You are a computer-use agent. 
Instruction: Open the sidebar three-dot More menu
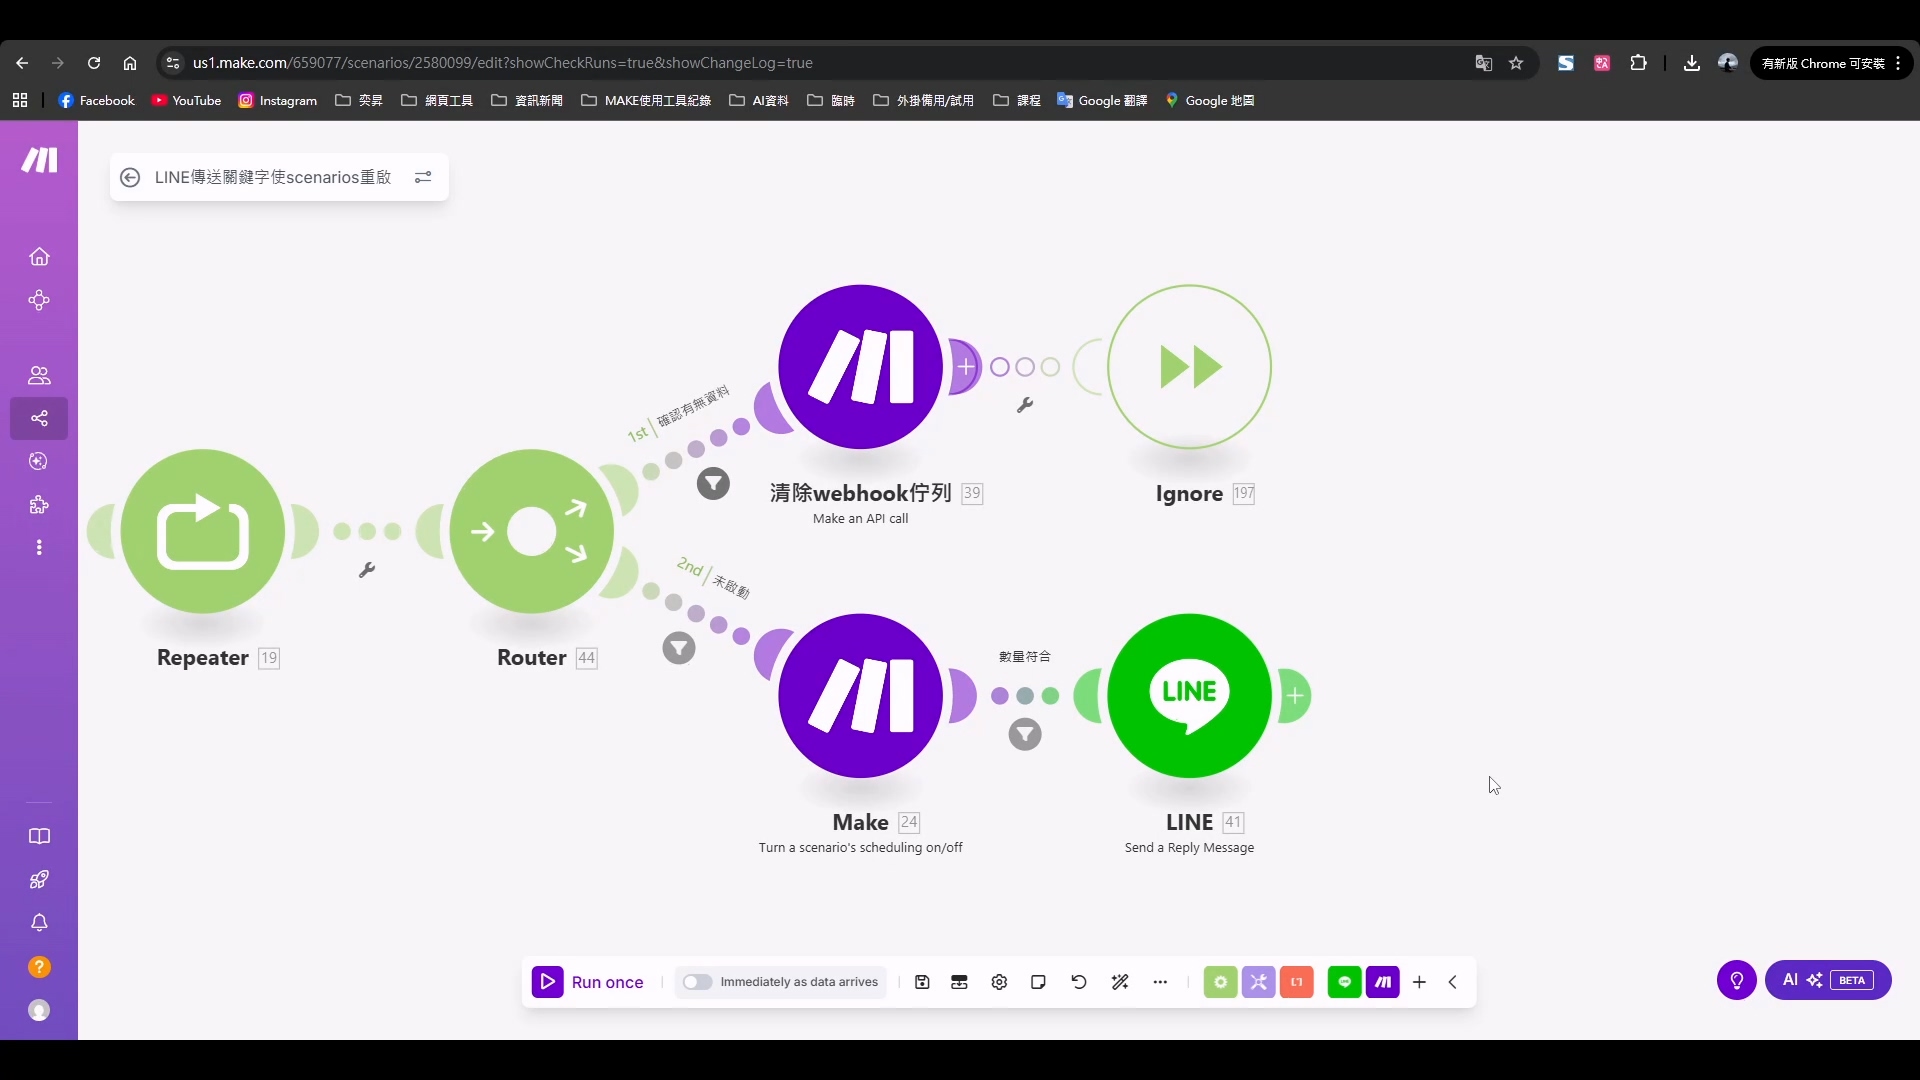39,548
